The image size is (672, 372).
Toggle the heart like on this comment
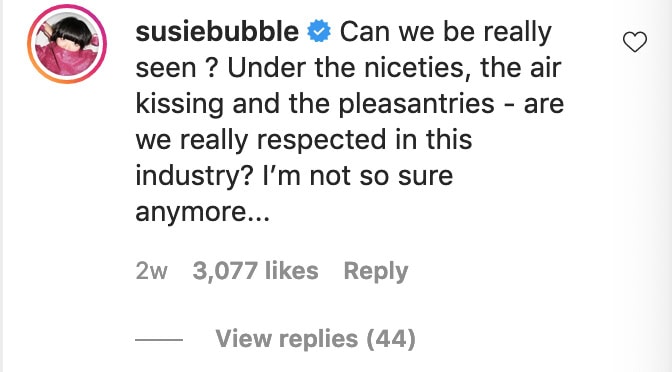pos(635,42)
